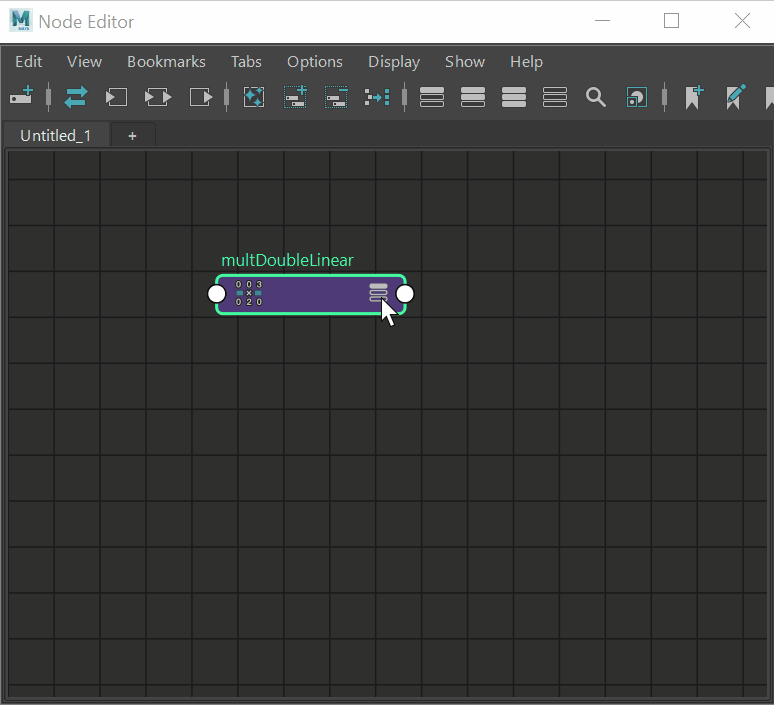Toggle the second node view mode button

pyautogui.click(x=473, y=97)
